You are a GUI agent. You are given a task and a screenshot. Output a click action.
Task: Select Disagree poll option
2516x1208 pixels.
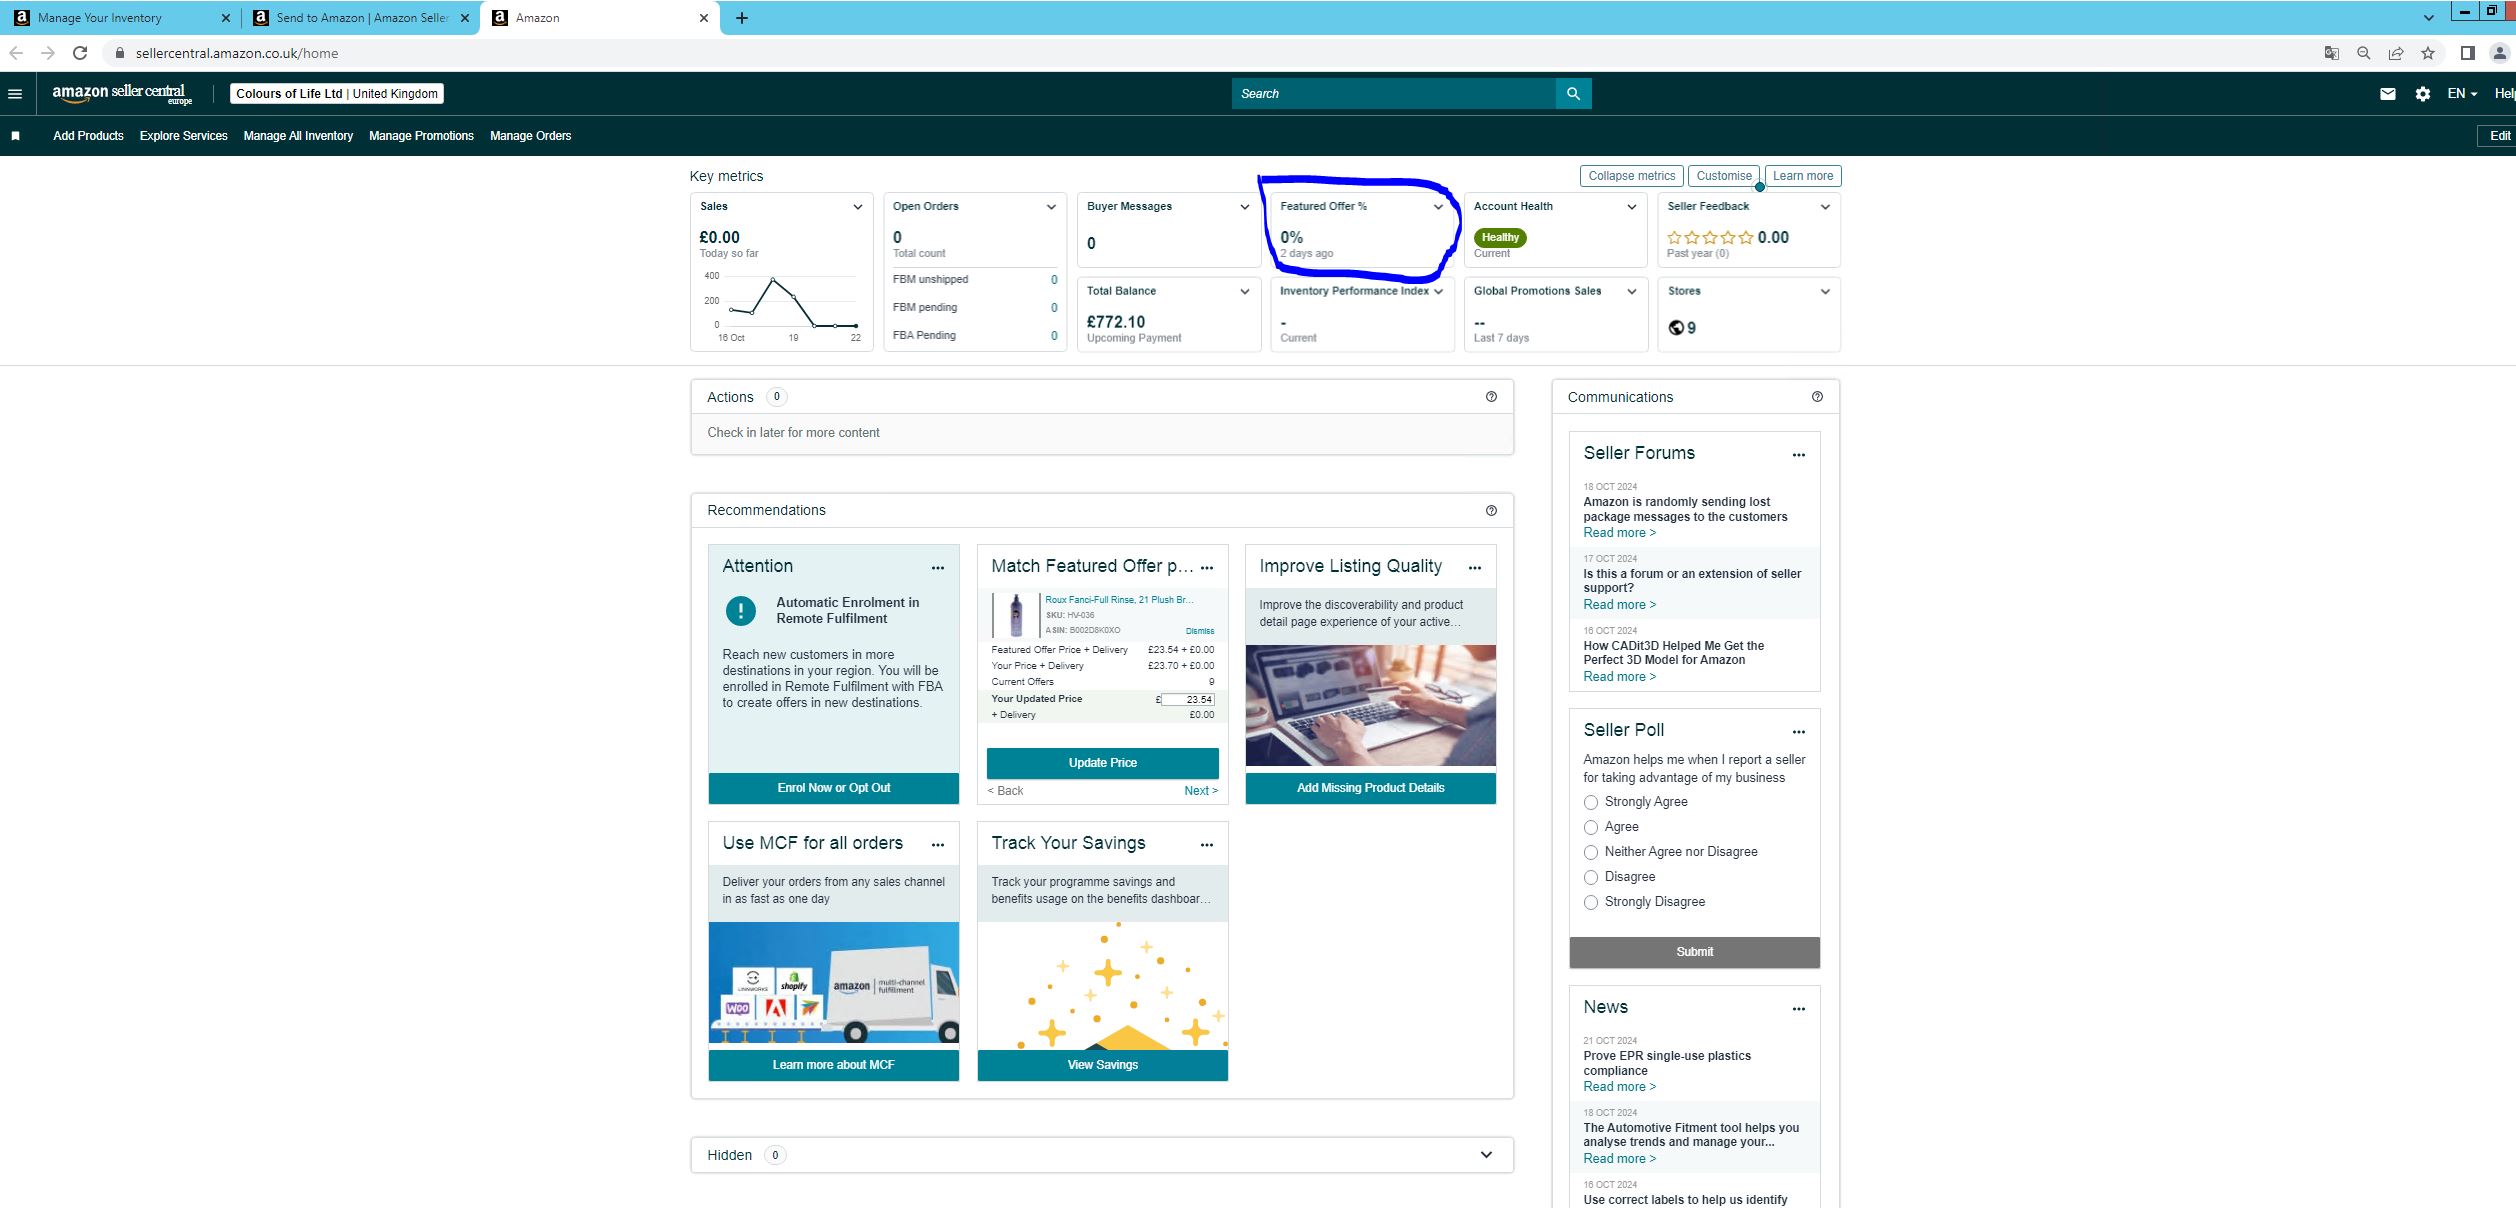click(1591, 877)
